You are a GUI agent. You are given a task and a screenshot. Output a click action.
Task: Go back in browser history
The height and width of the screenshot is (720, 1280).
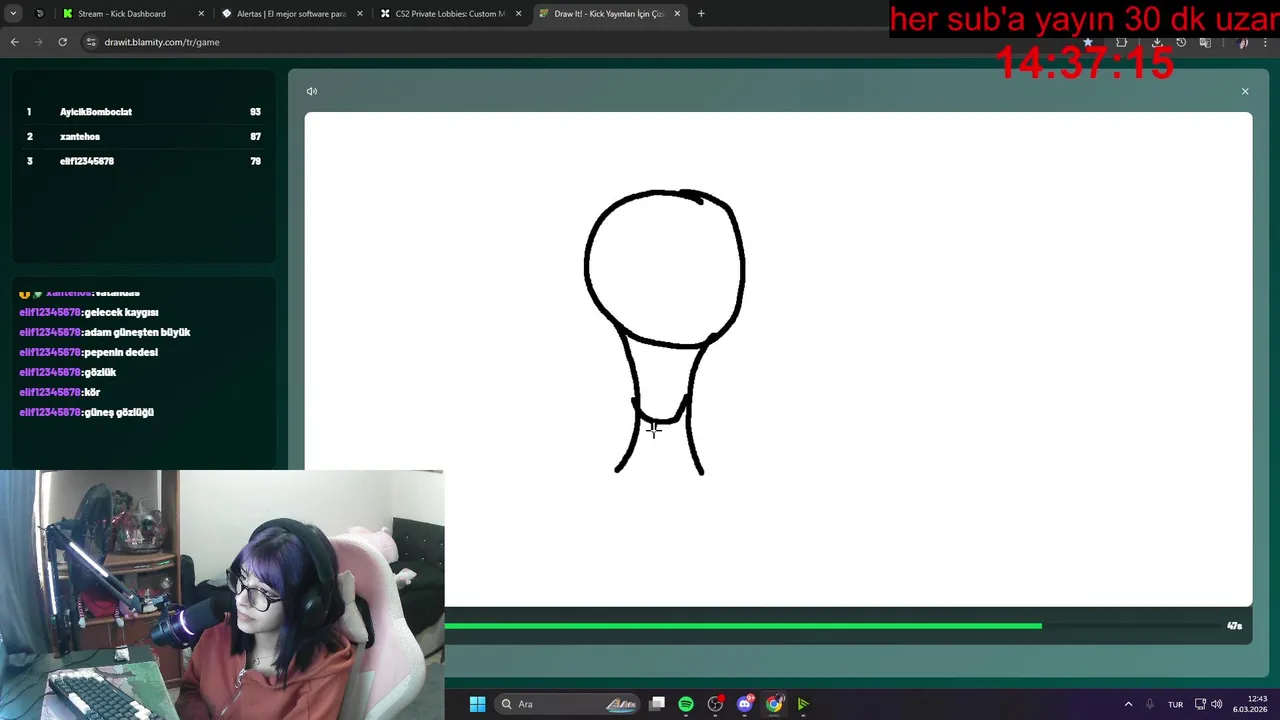point(14,42)
